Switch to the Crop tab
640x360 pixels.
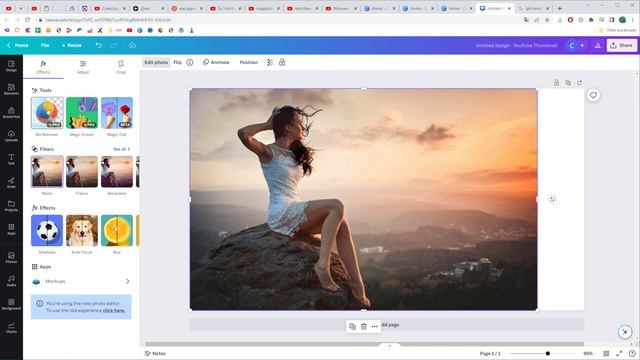tap(121, 67)
